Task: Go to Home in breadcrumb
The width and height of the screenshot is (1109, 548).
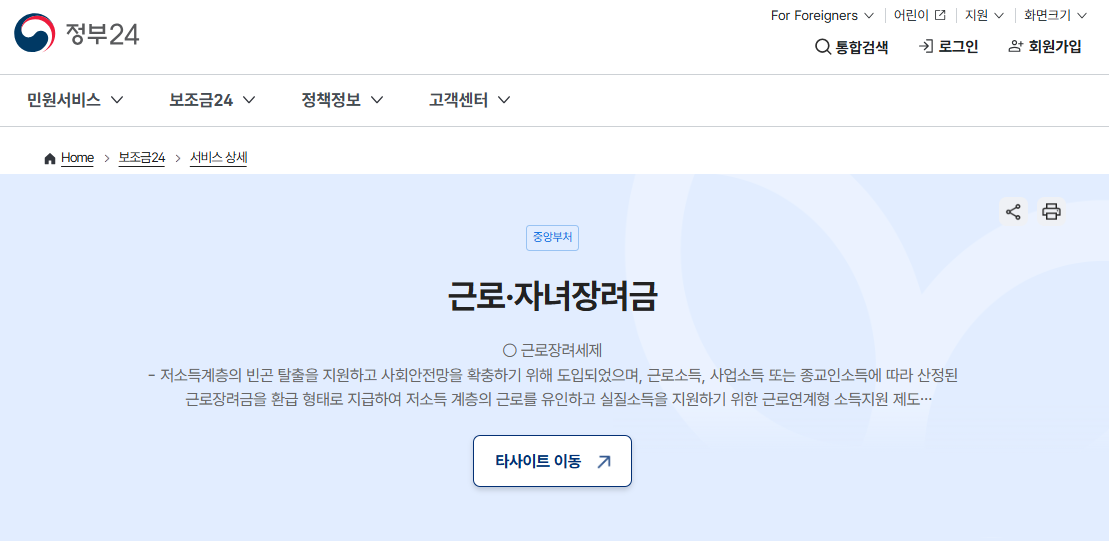Action: click(x=69, y=158)
